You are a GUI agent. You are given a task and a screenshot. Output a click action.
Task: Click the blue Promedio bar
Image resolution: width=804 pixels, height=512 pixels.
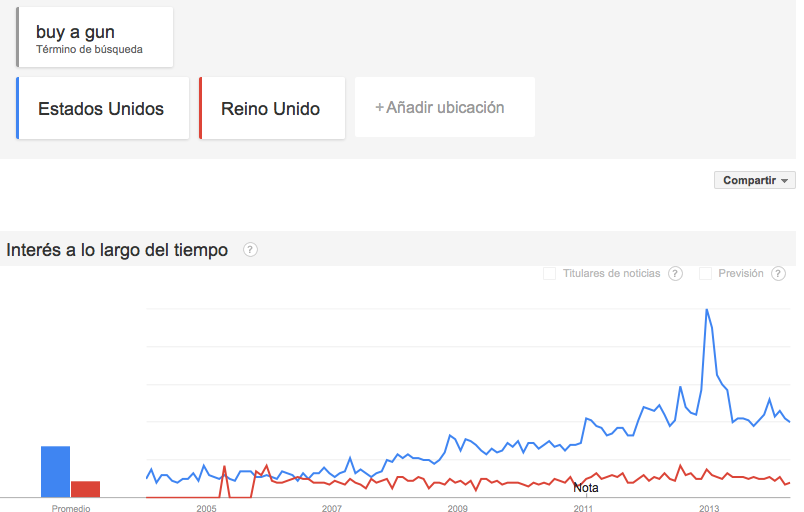coord(55,471)
